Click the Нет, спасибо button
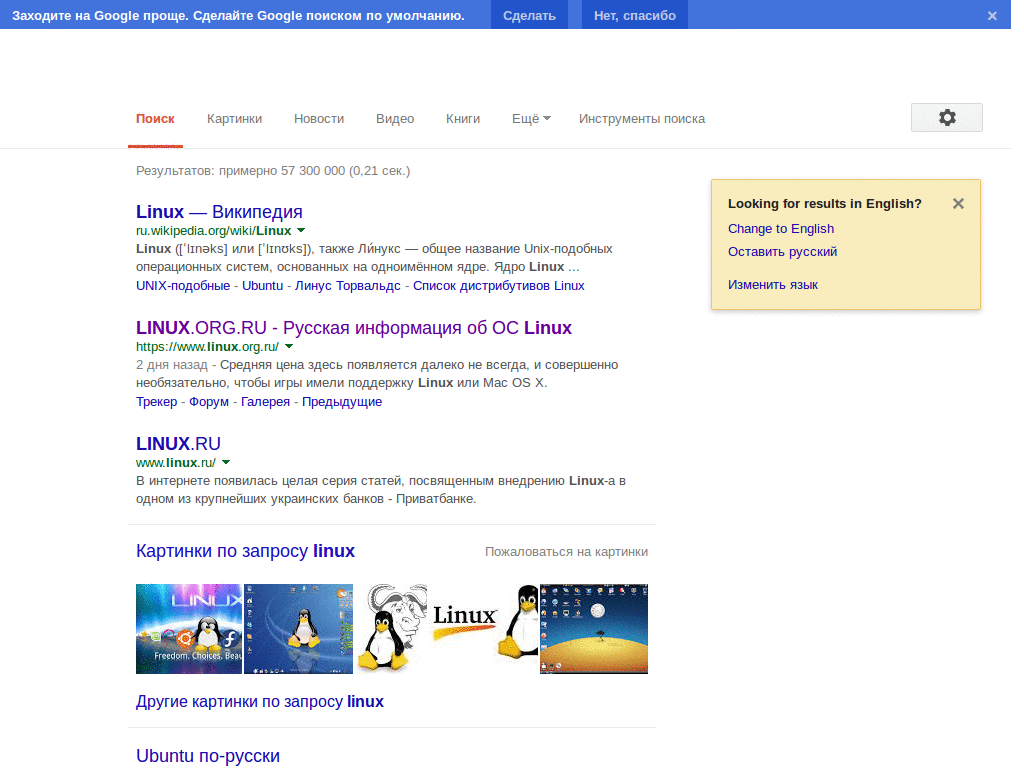The image size is (1024, 768). coord(635,15)
